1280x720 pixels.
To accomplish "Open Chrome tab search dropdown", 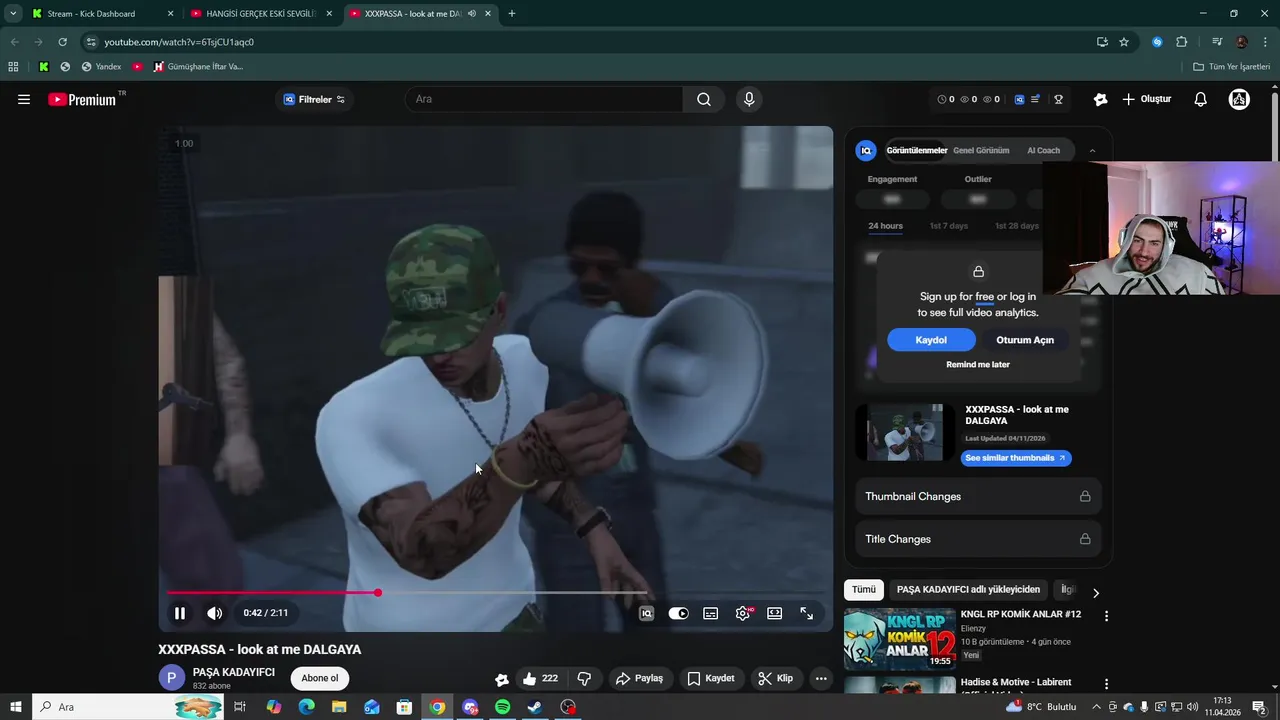I will coord(13,14).
